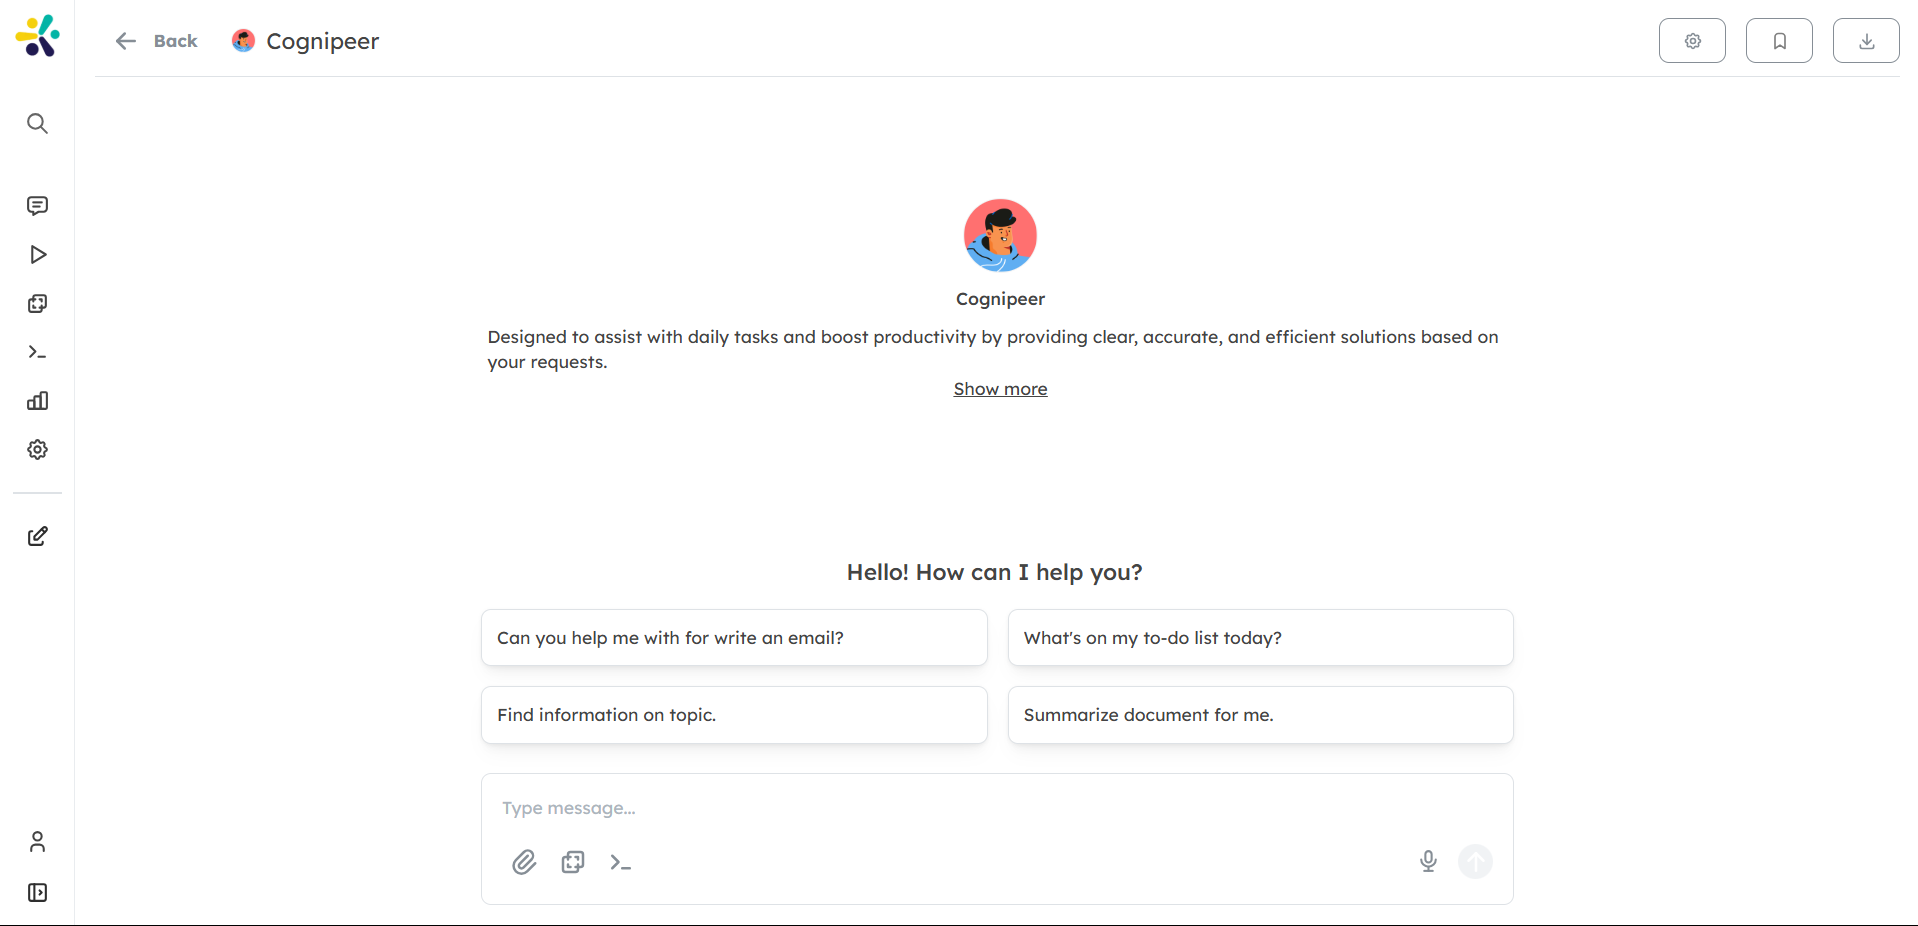Screen dimensions: 1918x926
Task: Collapse the left sidebar panel
Action: [x=37, y=893]
